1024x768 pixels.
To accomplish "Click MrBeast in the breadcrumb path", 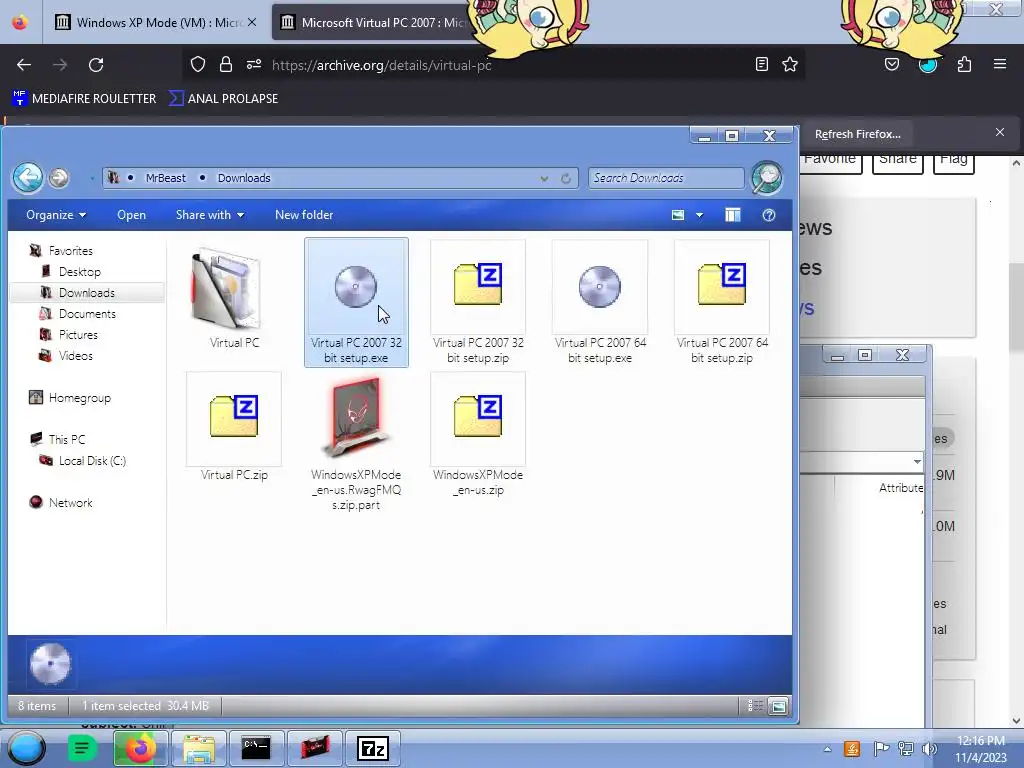I will tap(165, 178).
